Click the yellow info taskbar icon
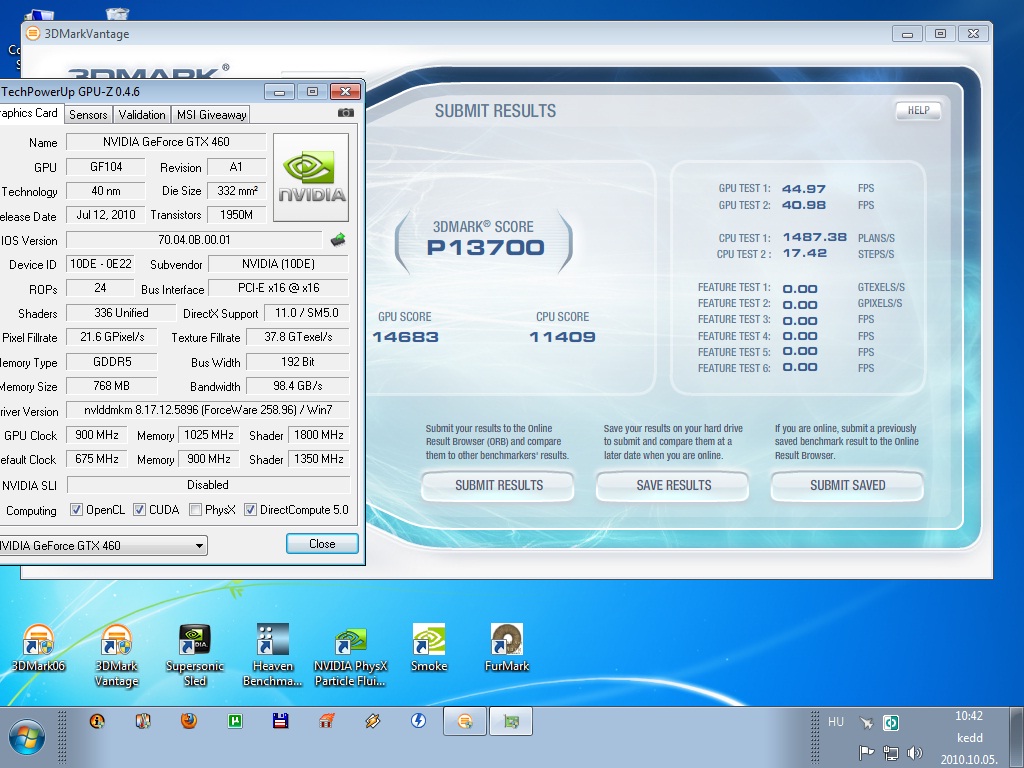Screen dimensions: 1024x768 pyautogui.click(x=97, y=721)
